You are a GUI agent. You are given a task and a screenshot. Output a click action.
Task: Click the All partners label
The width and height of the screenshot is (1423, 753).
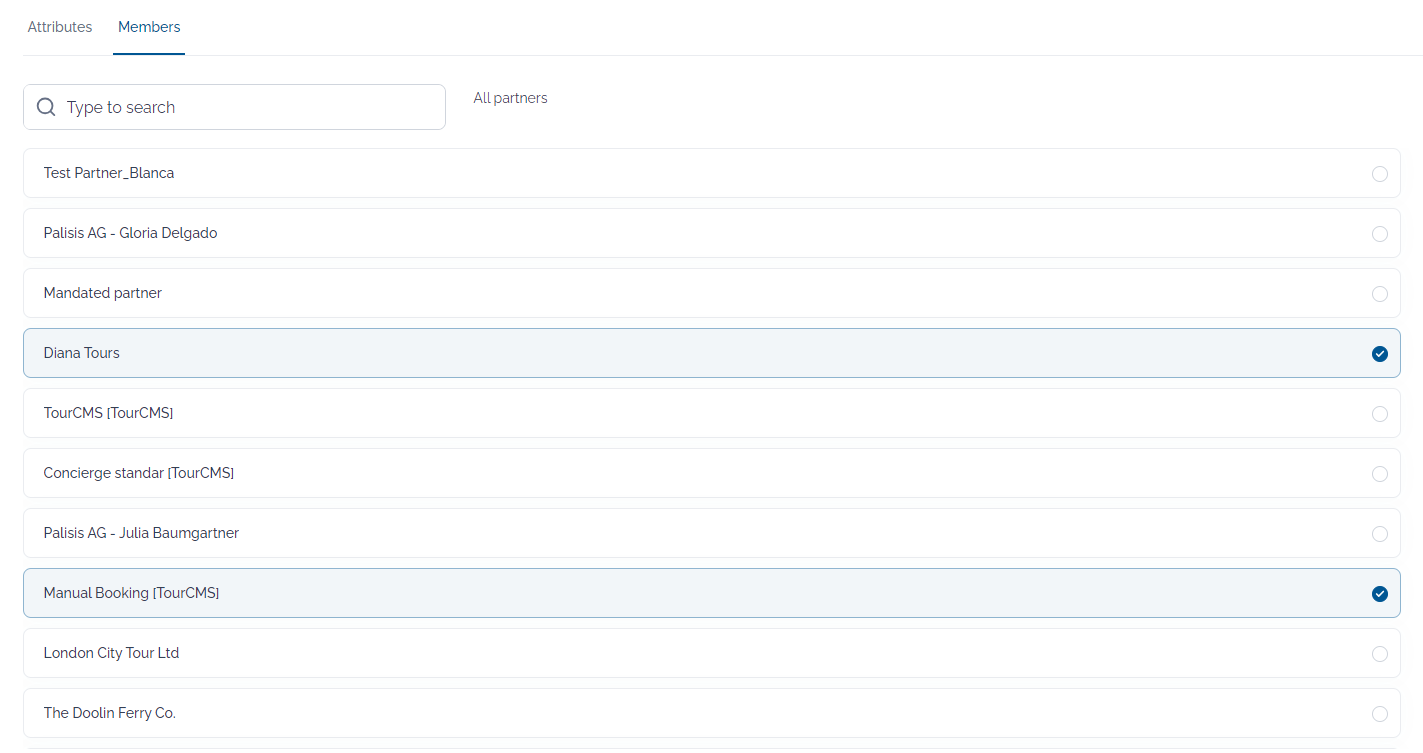tap(510, 98)
